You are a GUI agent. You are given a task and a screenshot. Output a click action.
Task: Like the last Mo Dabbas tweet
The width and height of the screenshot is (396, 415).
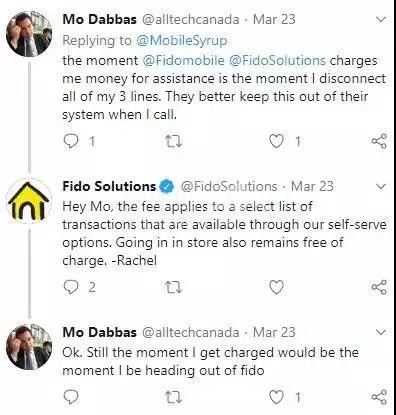tap(276, 397)
